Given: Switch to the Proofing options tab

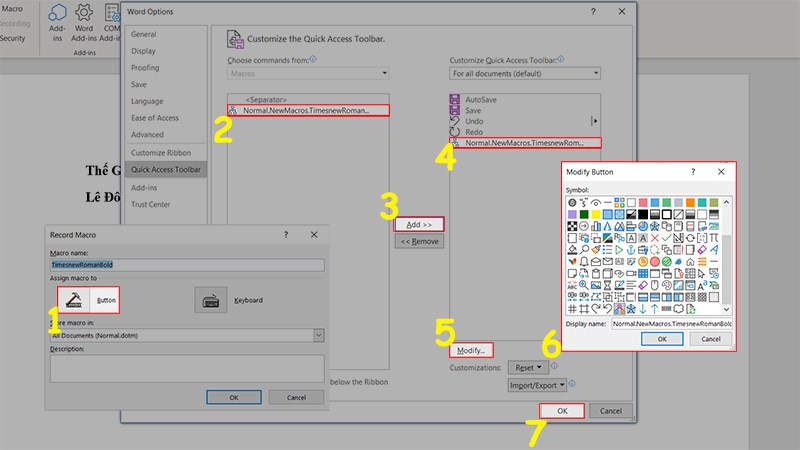Looking at the screenshot, I should click(x=145, y=68).
